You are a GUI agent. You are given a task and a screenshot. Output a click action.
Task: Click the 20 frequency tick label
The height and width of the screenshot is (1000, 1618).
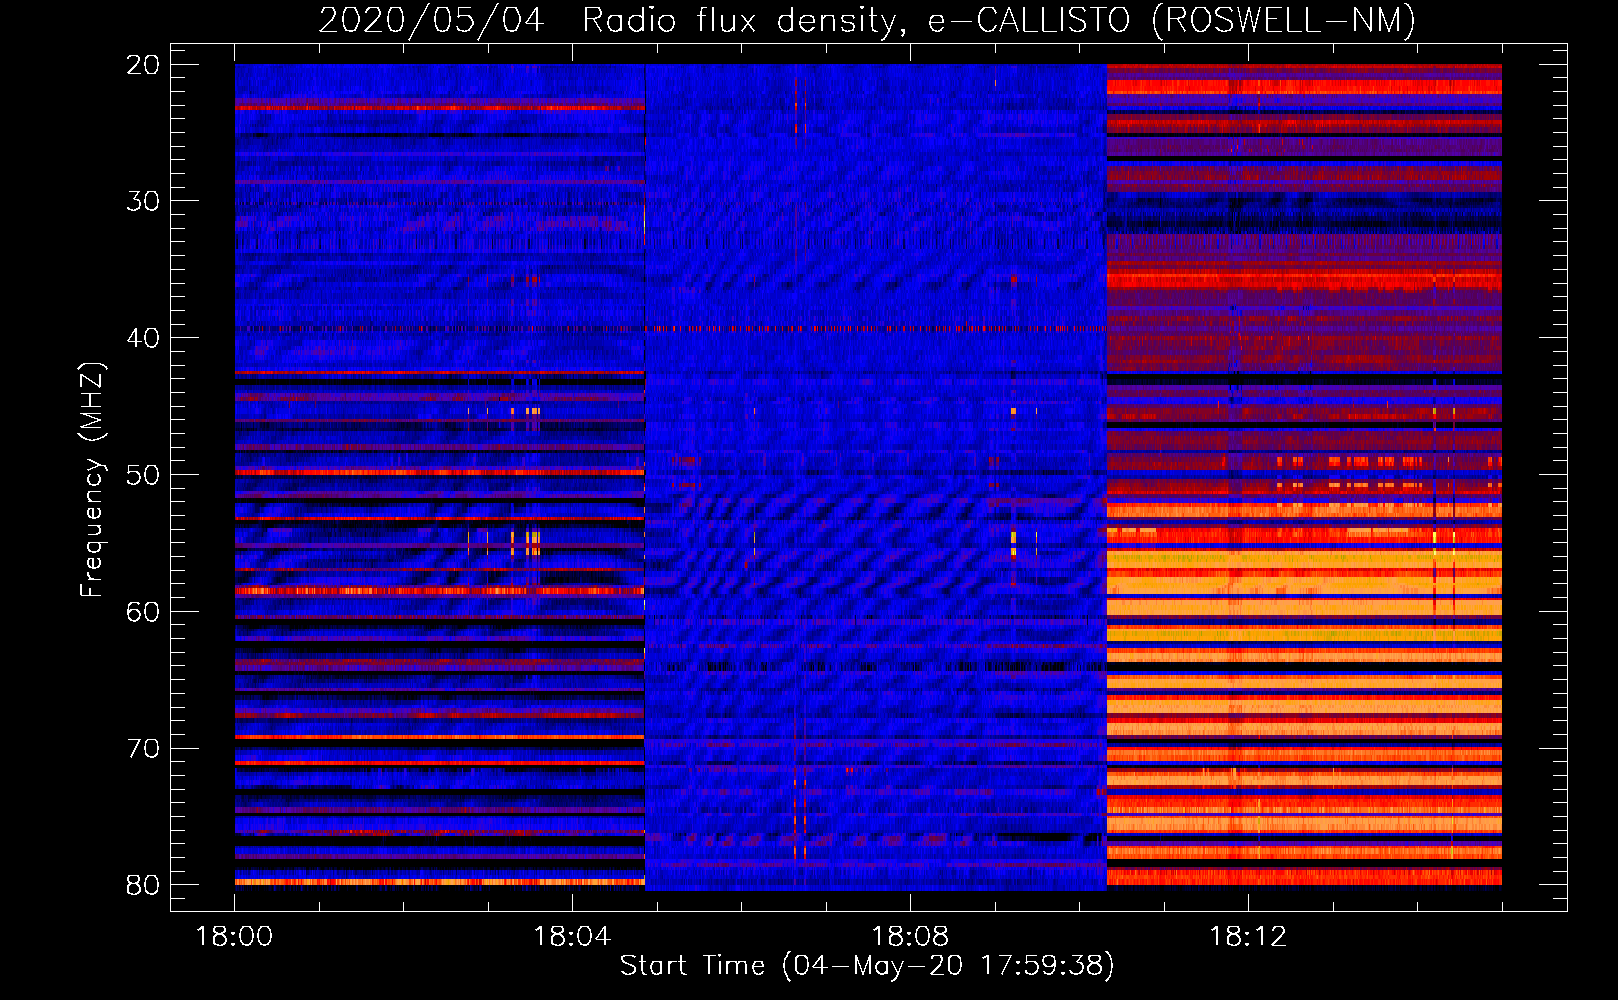point(142,65)
